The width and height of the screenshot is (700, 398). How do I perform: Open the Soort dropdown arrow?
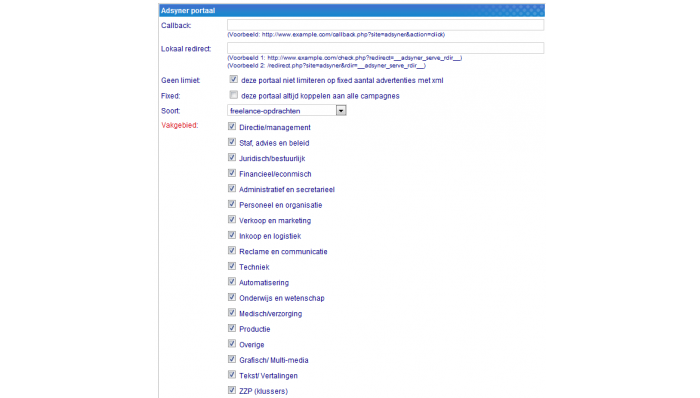coord(341,110)
